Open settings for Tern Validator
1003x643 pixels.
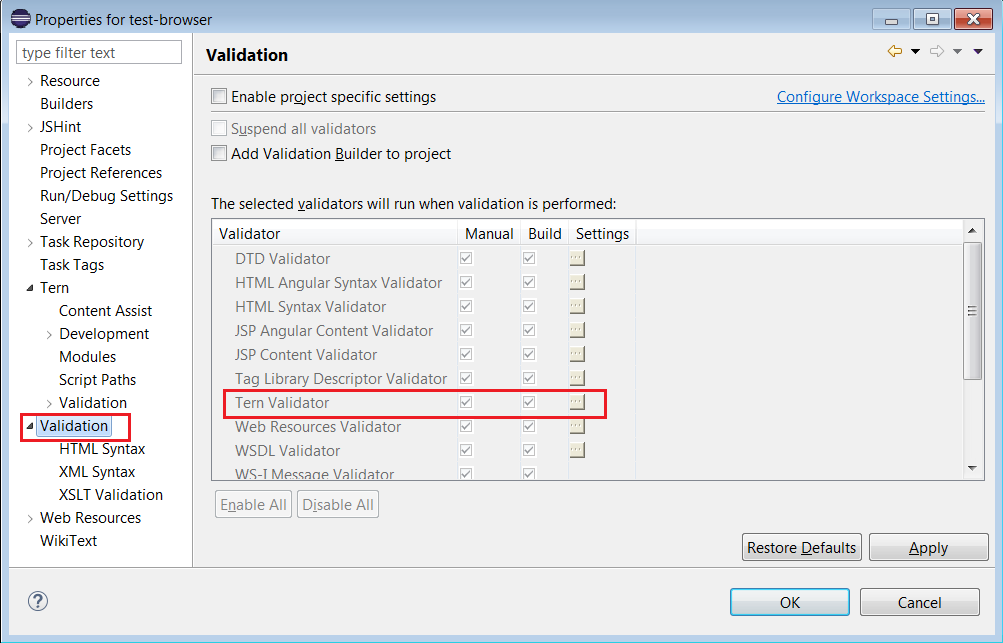pyautogui.click(x=577, y=402)
